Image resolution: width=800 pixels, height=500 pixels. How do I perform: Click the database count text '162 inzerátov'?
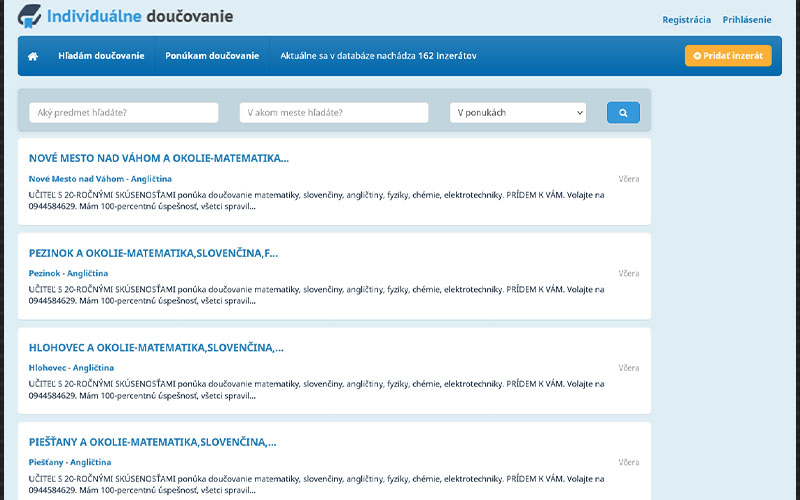point(447,56)
